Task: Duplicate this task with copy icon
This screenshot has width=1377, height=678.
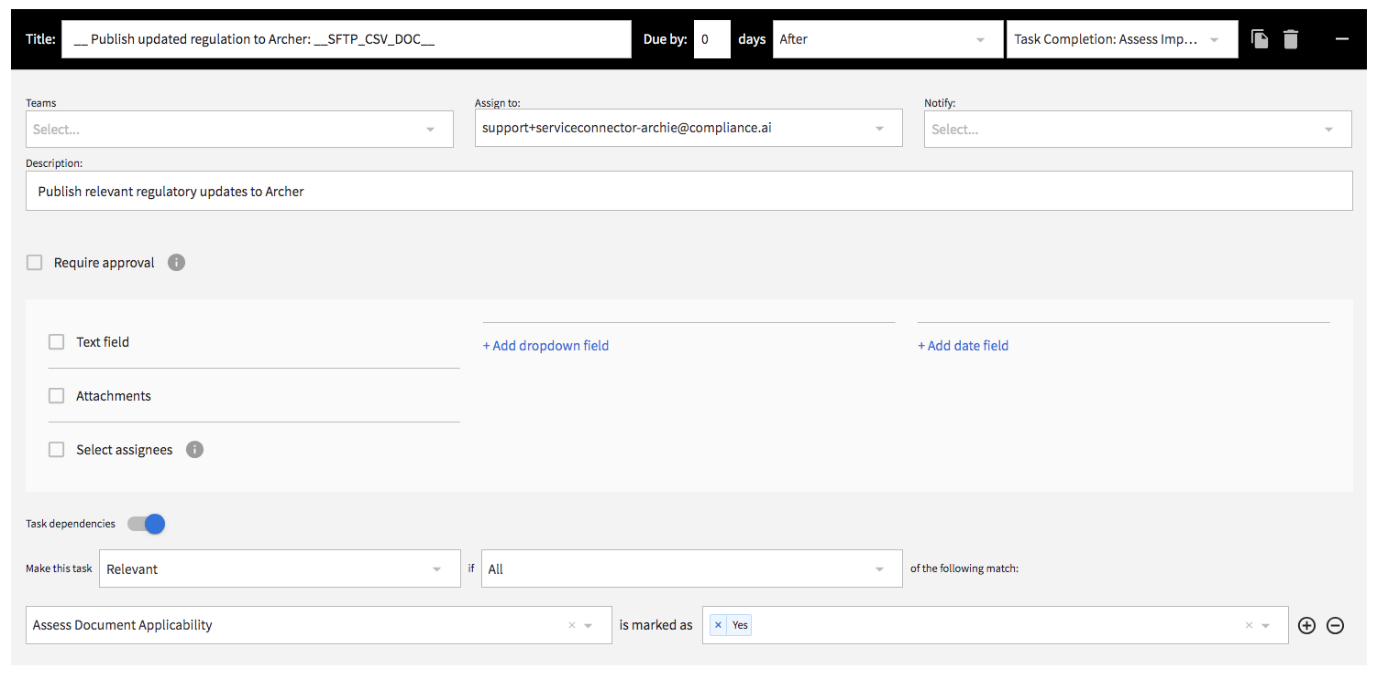Action: pos(1260,39)
